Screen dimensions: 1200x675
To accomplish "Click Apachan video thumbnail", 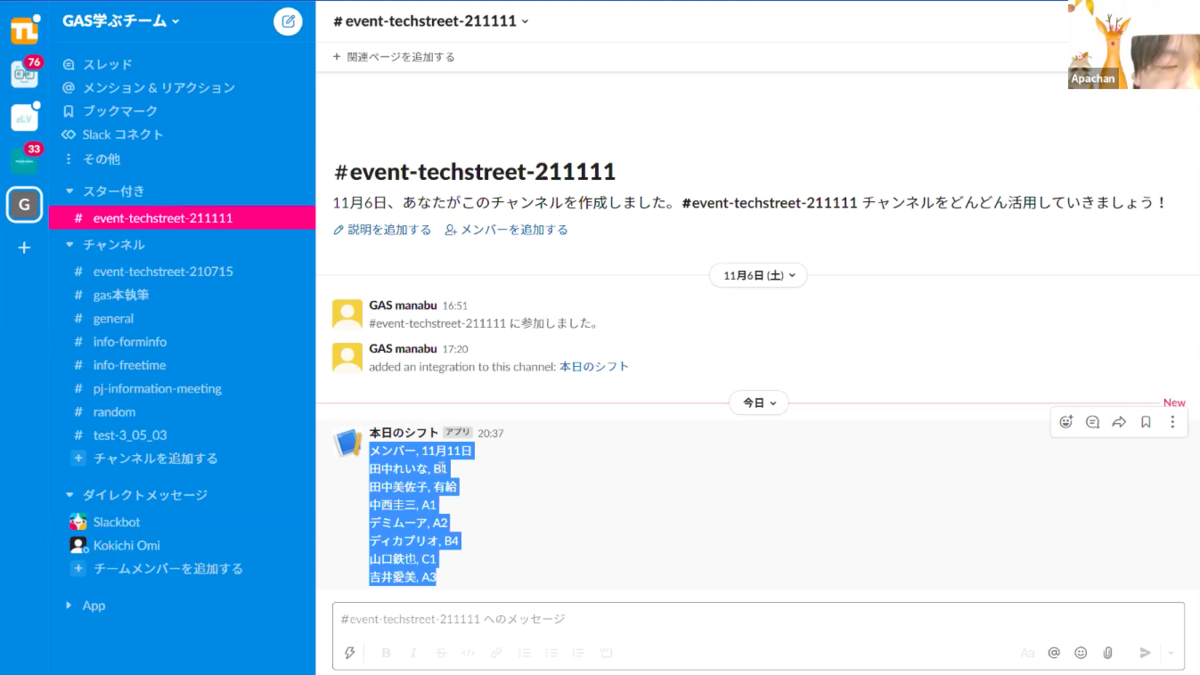I will point(1134,45).
